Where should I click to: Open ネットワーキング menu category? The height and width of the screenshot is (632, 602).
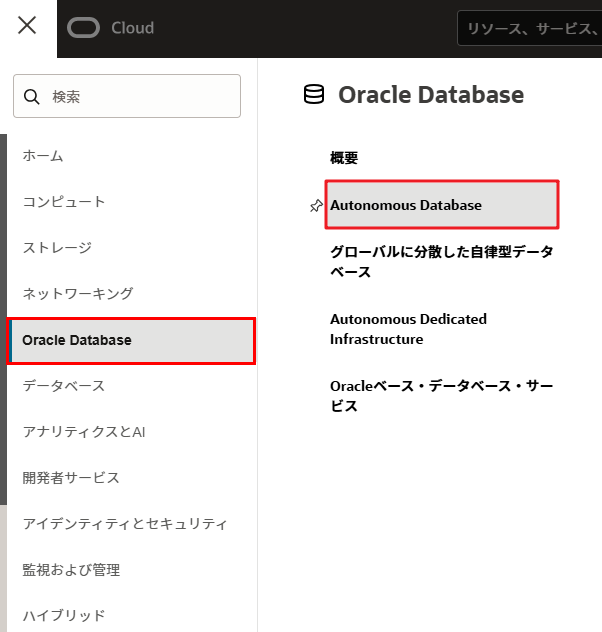(x=78, y=294)
